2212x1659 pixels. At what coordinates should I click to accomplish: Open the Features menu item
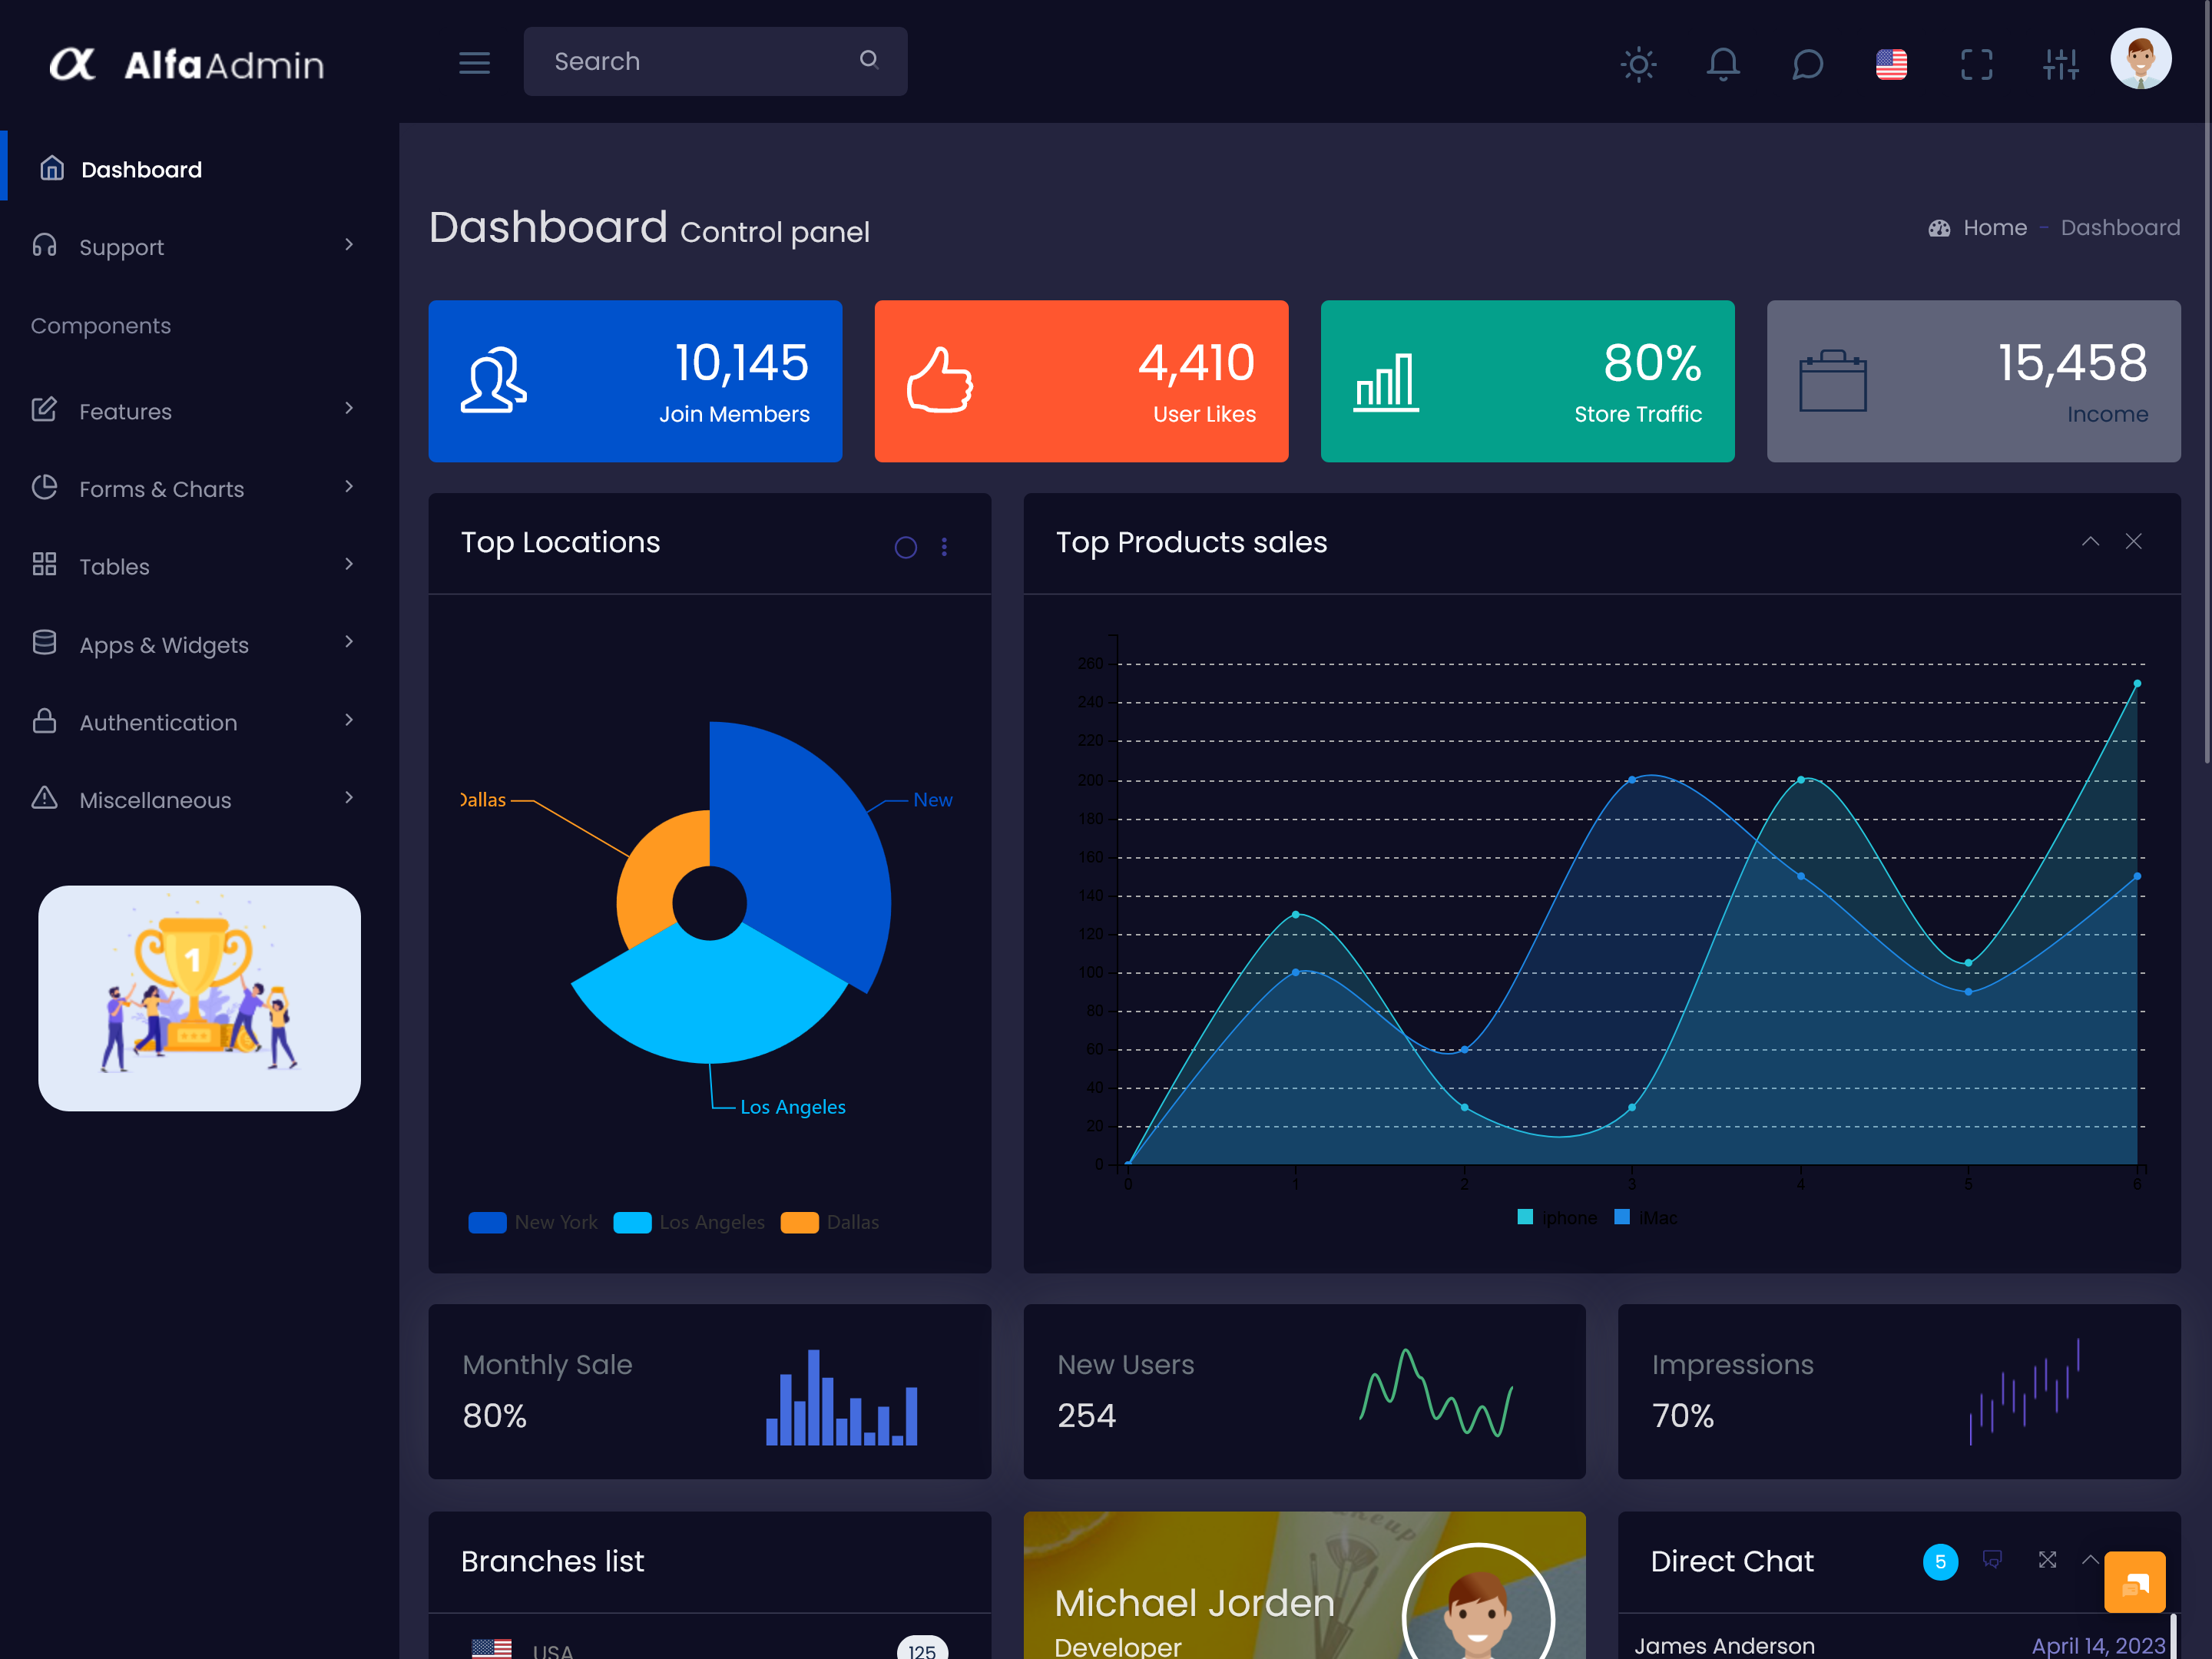[x=200, y=410]
